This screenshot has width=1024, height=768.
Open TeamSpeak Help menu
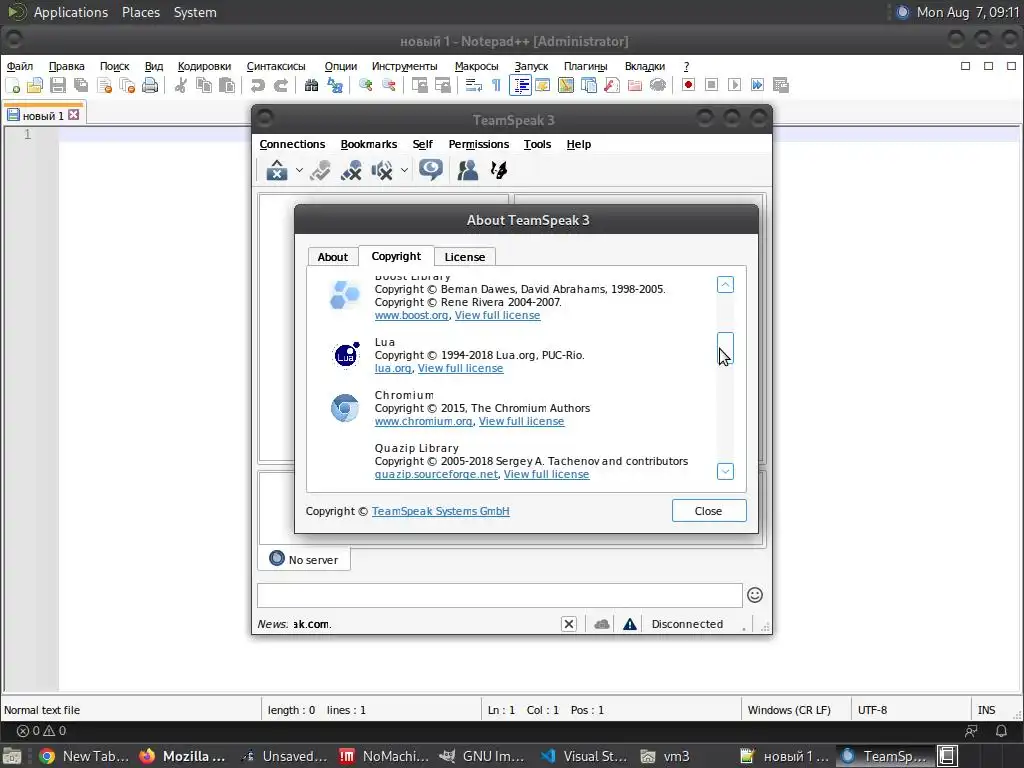[x=579, y=144]
